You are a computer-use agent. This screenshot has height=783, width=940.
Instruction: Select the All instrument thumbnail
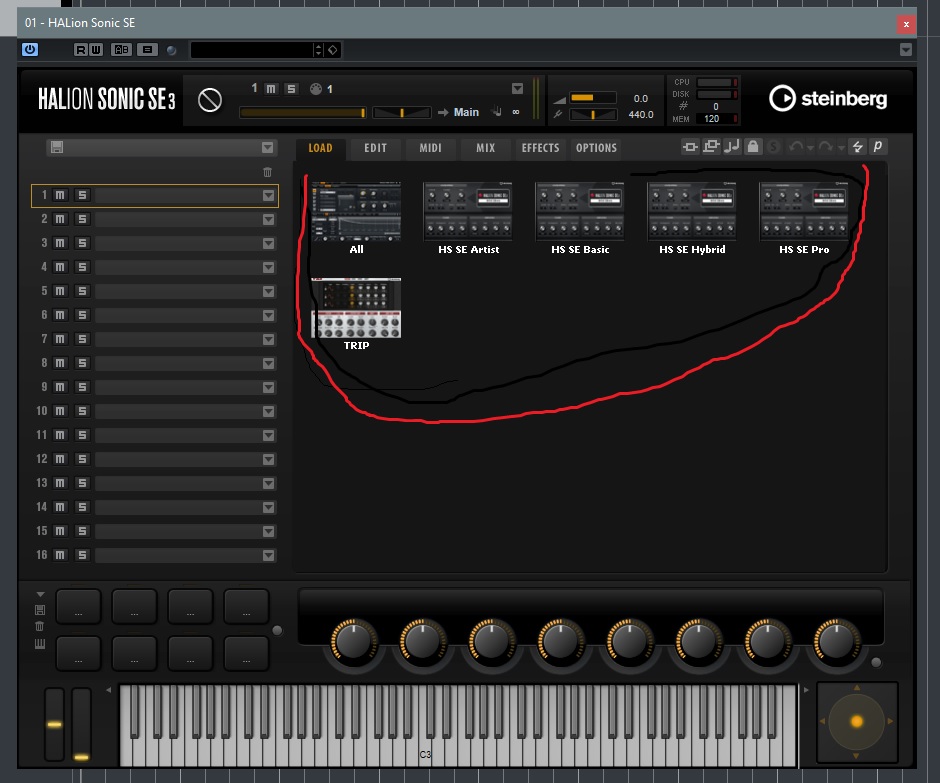click(356, 212)
